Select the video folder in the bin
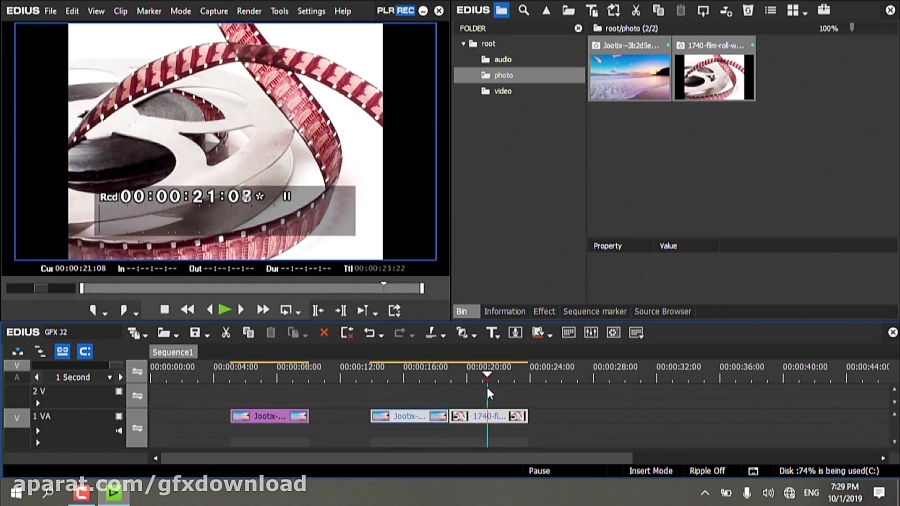Screen dimensions: 900x506 (503, 91)
